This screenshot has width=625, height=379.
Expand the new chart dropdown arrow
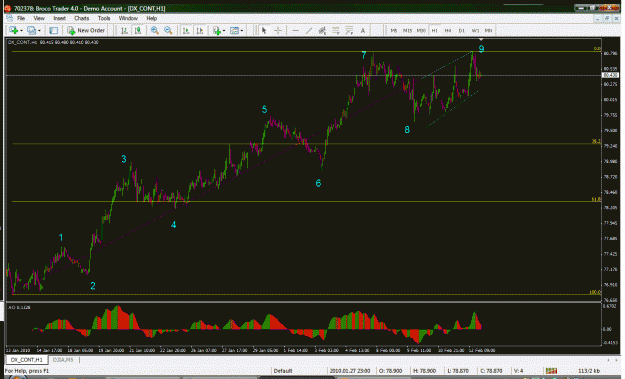[21, 31]
